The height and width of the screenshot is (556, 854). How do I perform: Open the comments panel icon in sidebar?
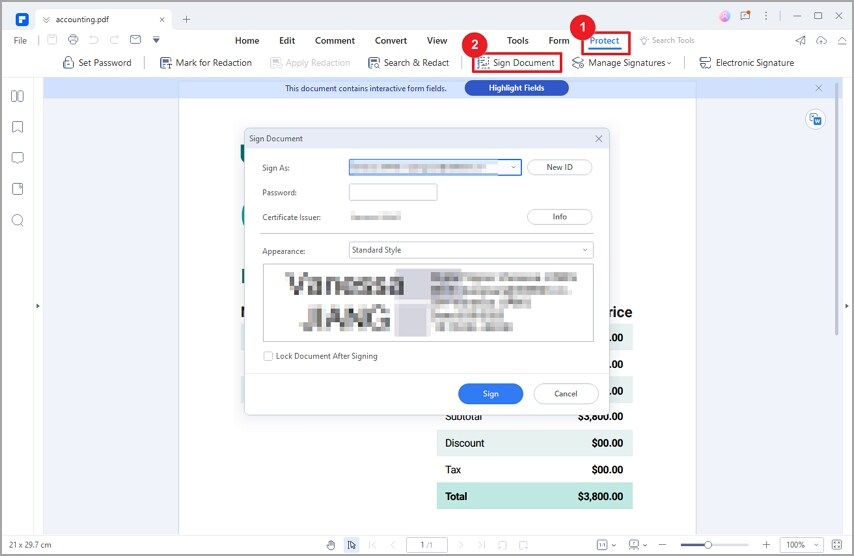coord(17,158)
